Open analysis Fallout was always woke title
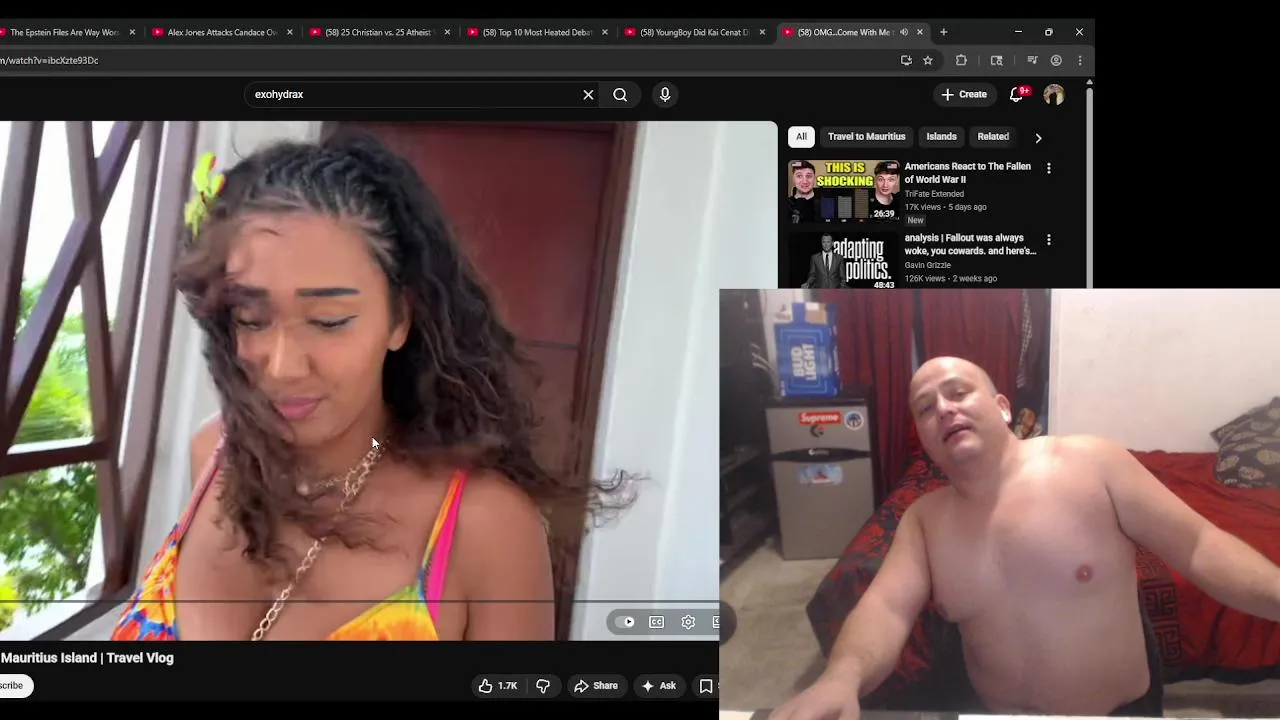1280x720 pixels. 970,245
